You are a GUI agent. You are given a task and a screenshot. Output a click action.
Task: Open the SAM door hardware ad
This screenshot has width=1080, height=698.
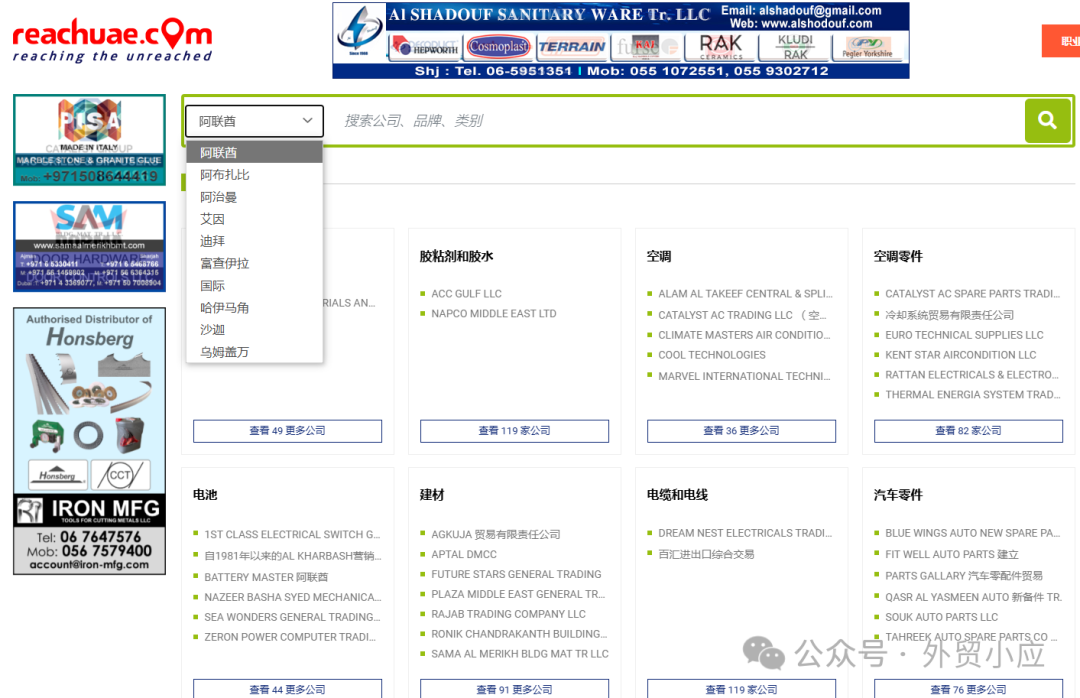point(90,247)
